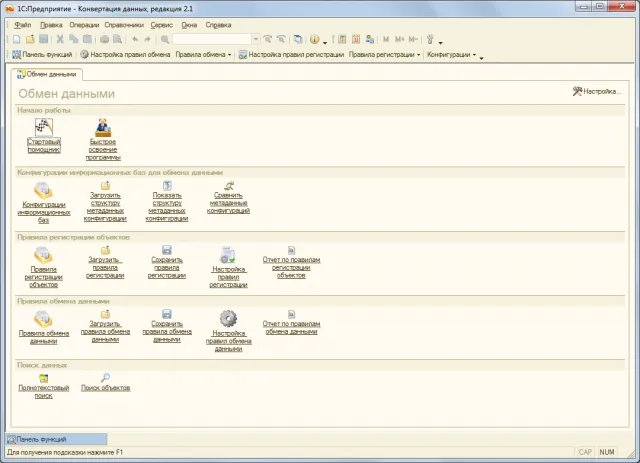The height and width of the screenshot is (463, 640).
Task: Open Отчет по правилам обмена данными link
Action: [291, 327]
